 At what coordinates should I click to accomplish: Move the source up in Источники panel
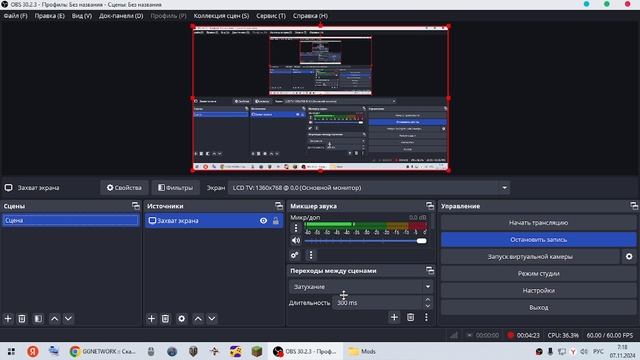click(198, 318)
